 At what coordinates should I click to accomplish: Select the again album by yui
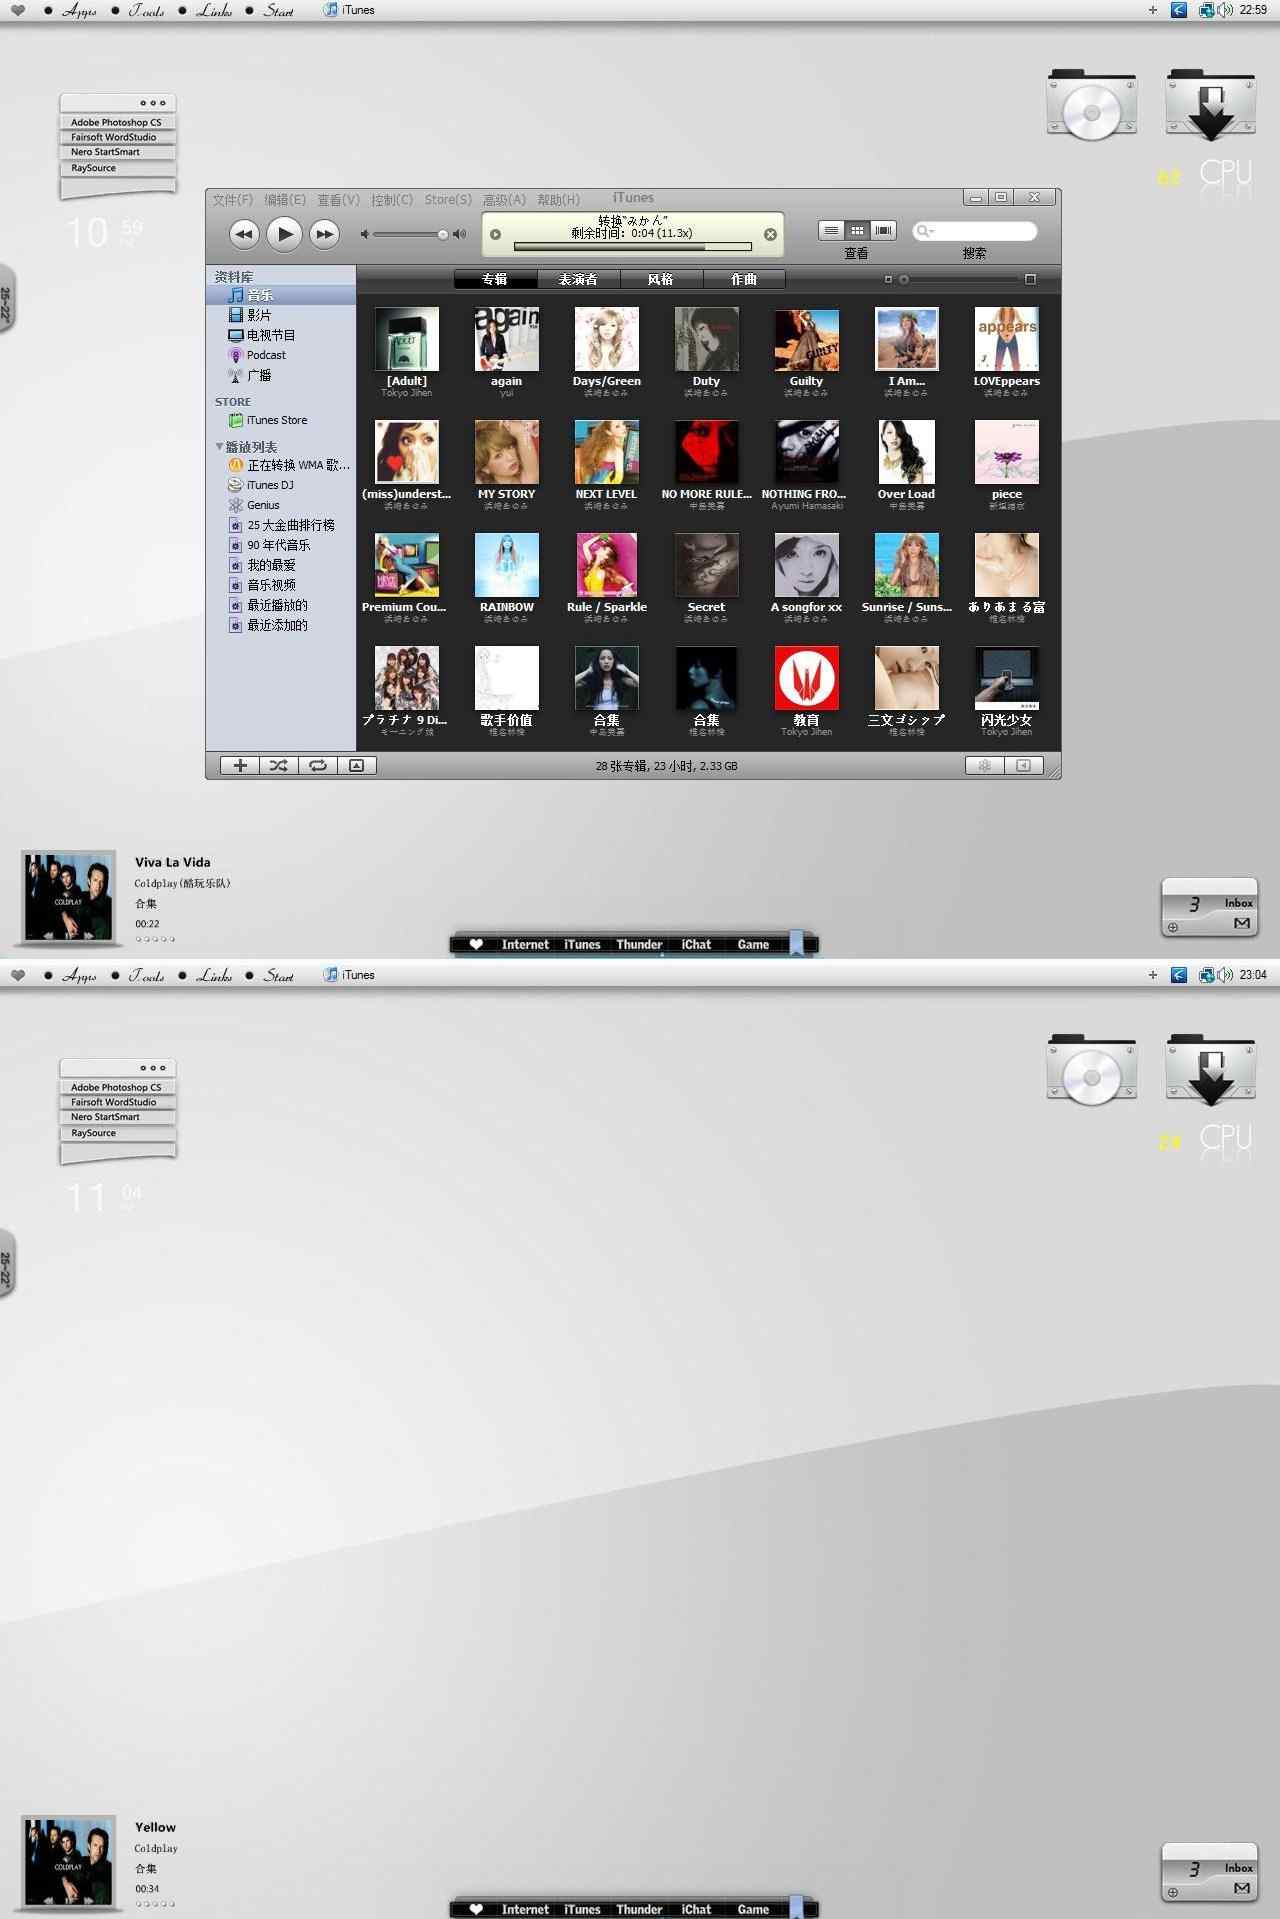[507, 339]
